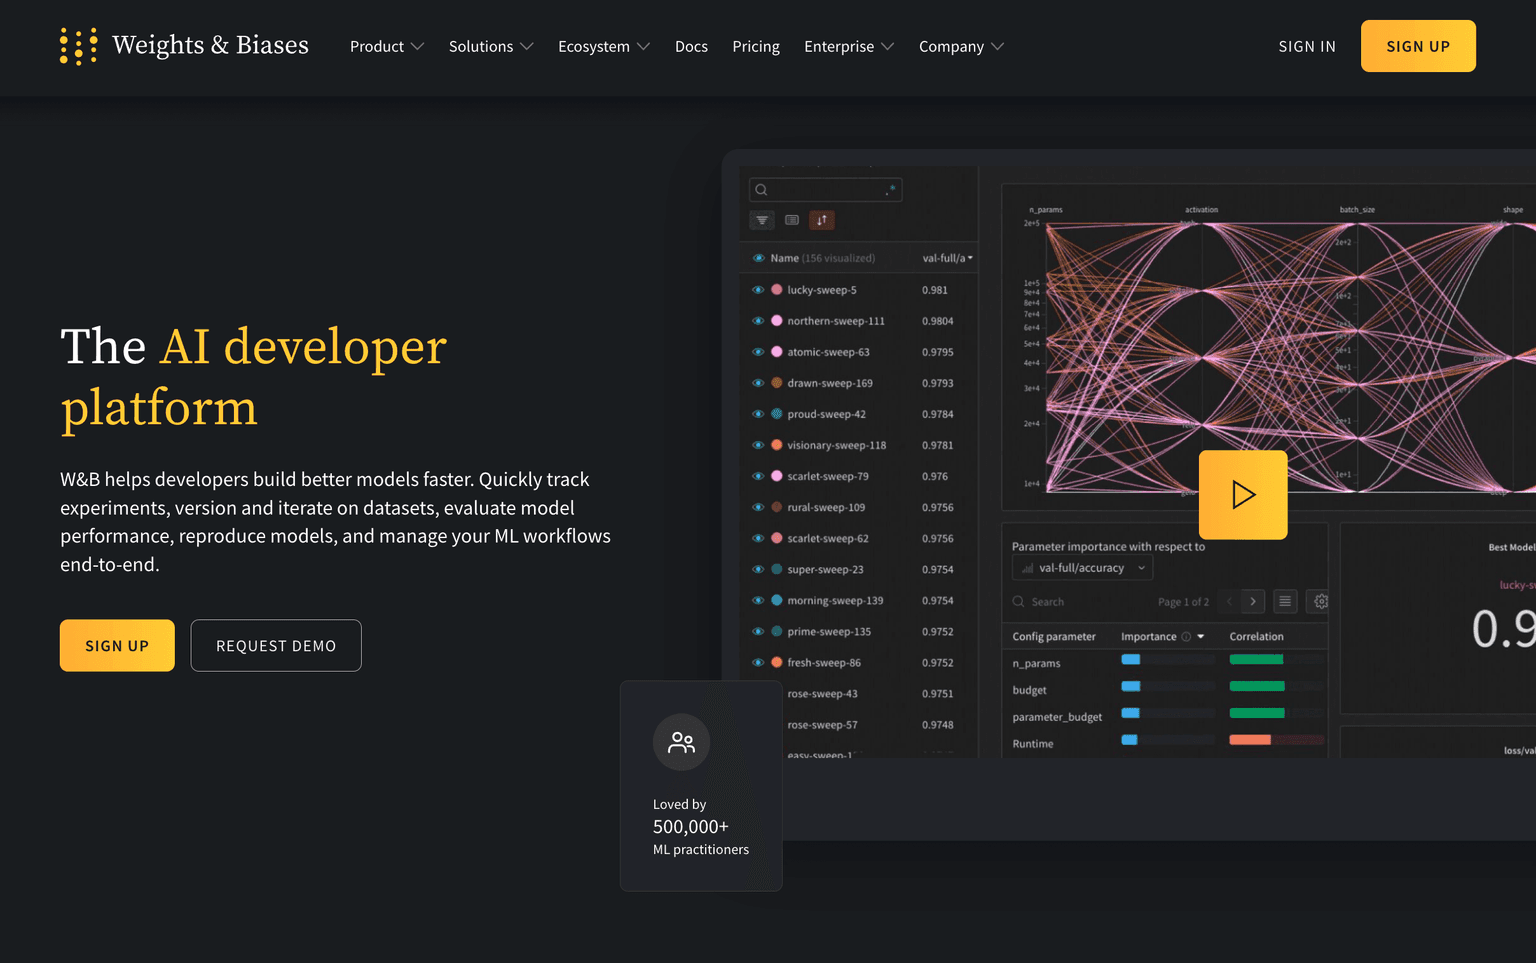Click the Loved by 500,000+ card
The image size is (1536, 963).
[701, 786]
